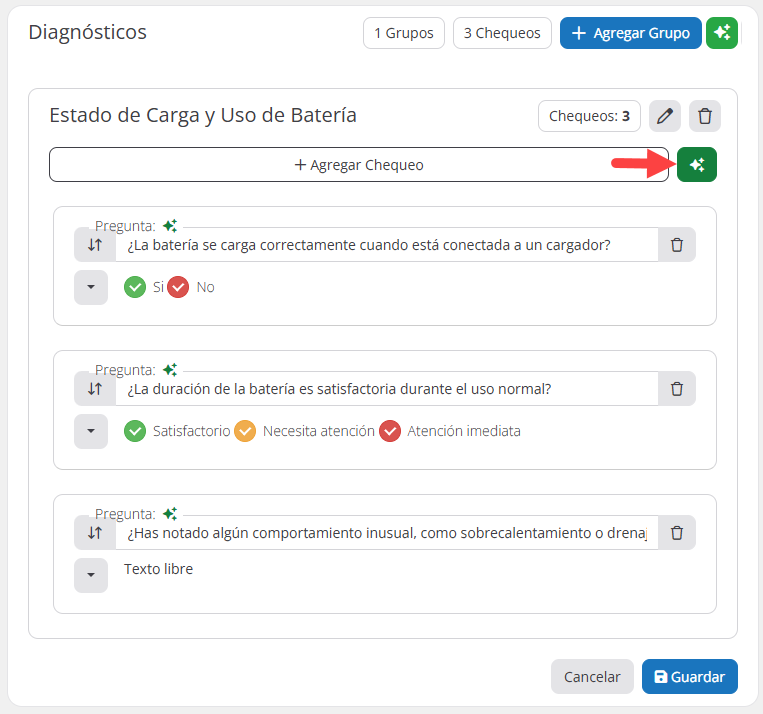Edit the group name with pencil icon

[x=664, y=116]
